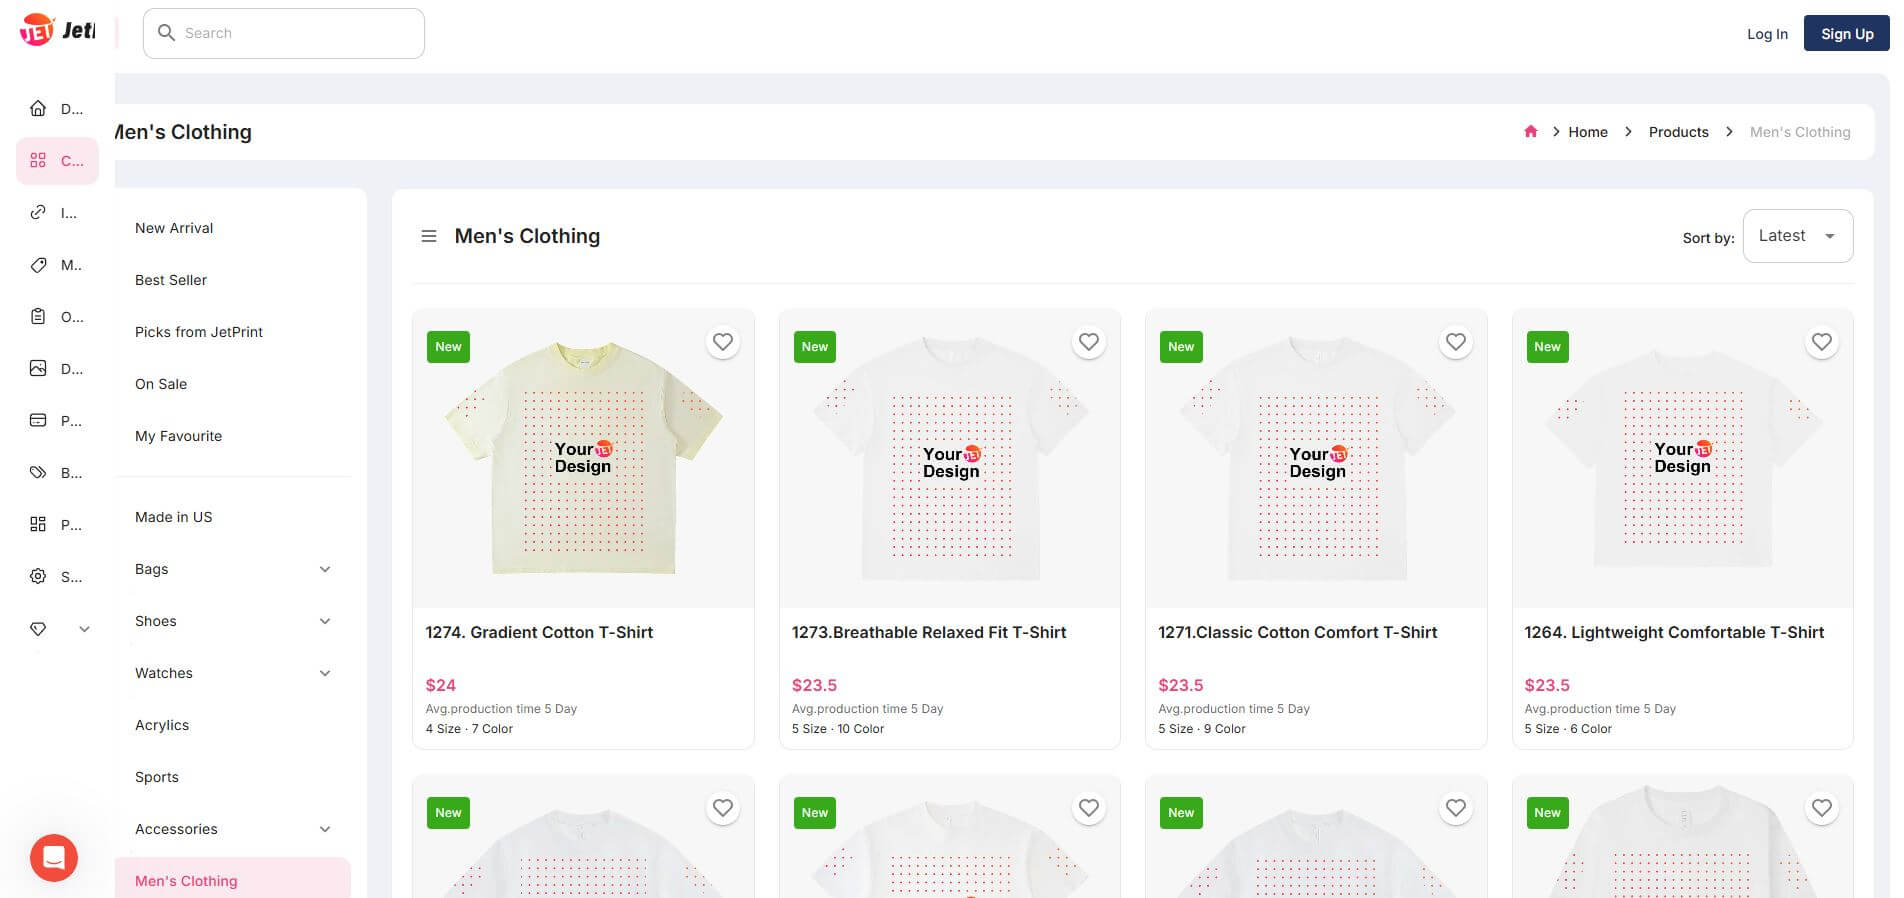This screenshot has width=1904, height=898.
Task: Click title 1271.Classic Cotton Comfort T-Shirt
Action: point(1297,632)
